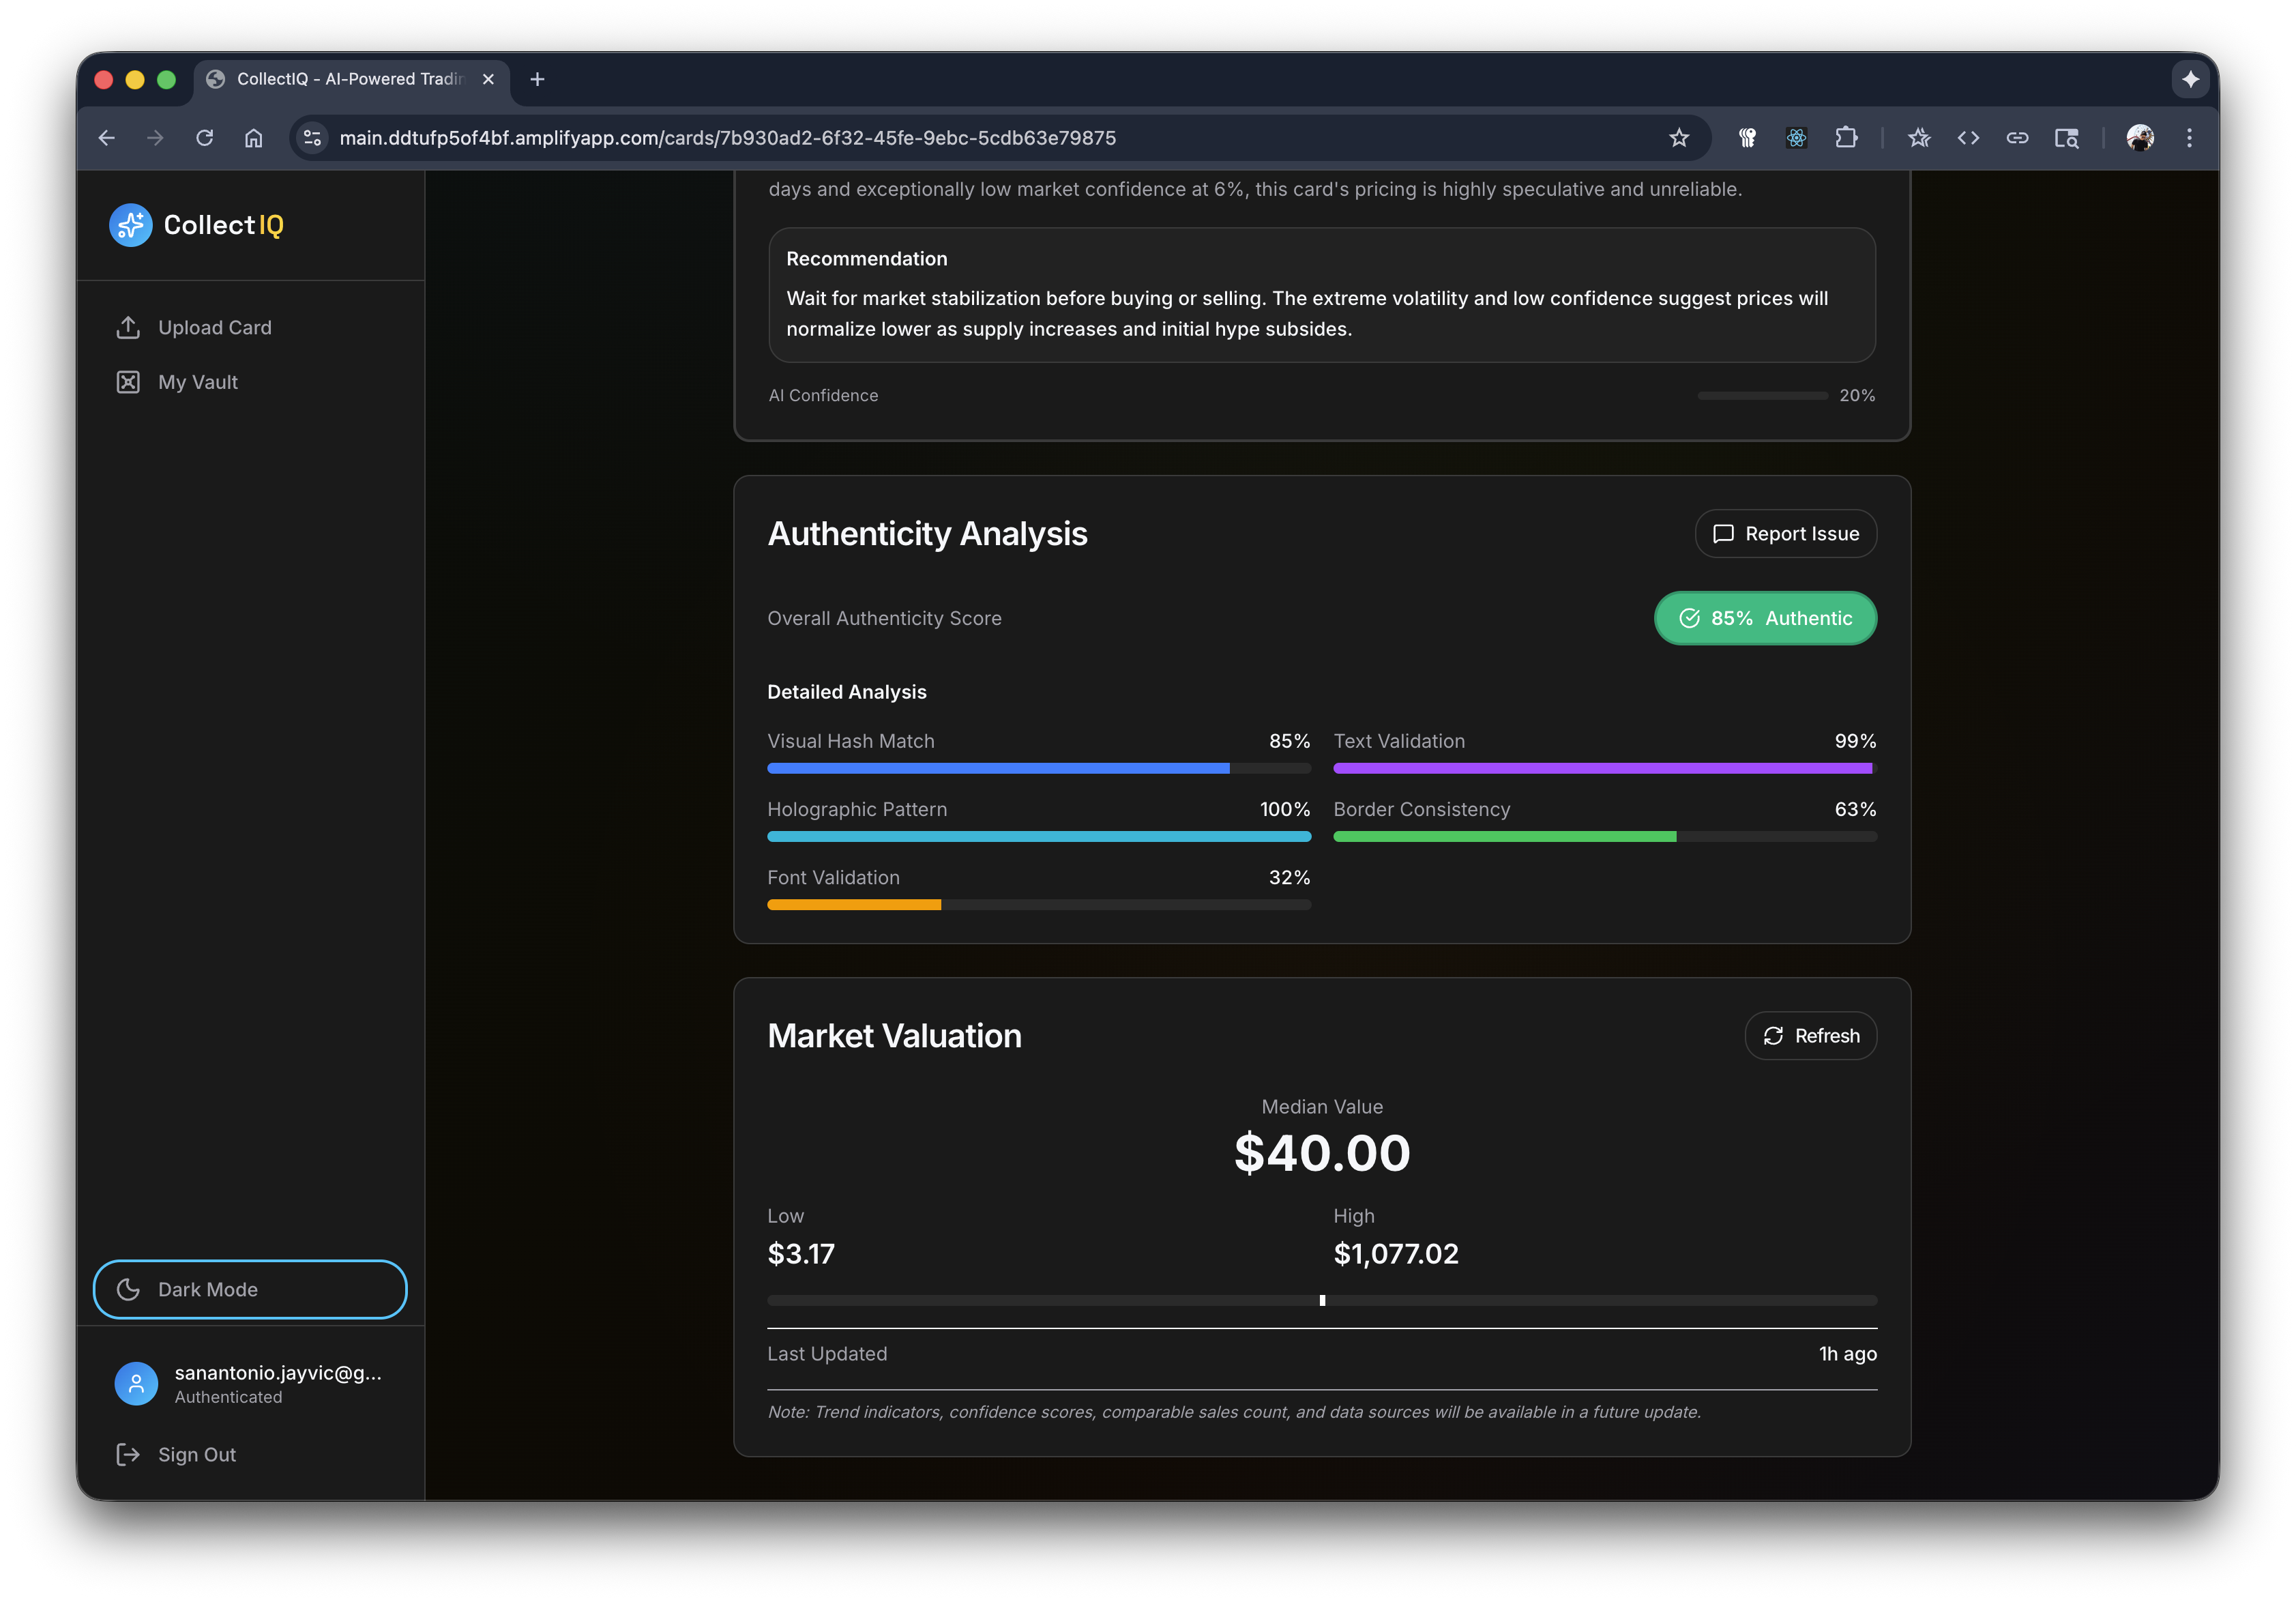2296x1602 pixels.
Task: Sign out of the account
Action: (196, 1454)
